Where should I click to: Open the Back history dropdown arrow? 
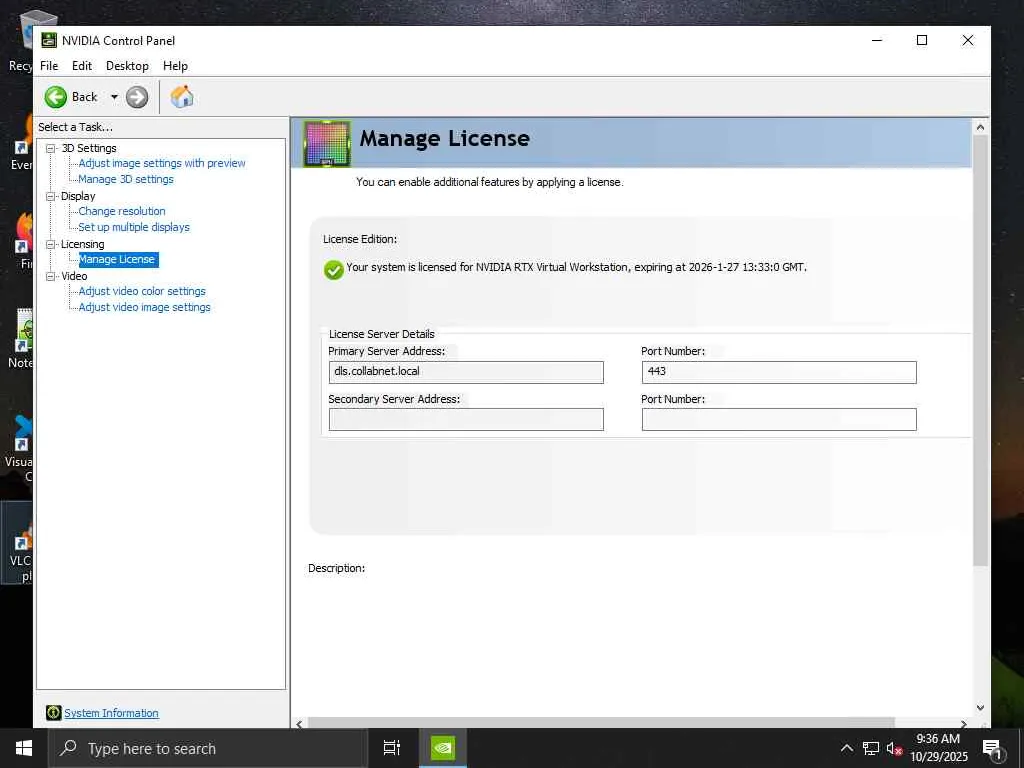click(x=114, y=97)
